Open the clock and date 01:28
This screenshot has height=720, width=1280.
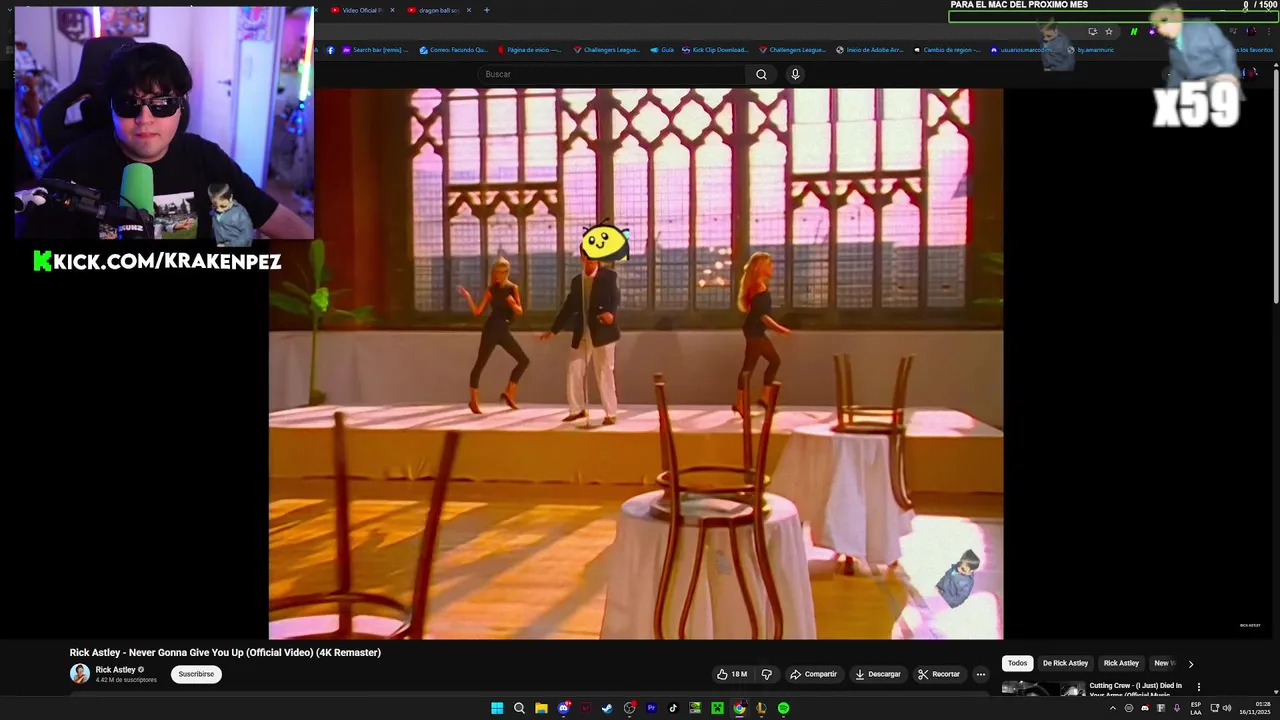(1255, 708)
